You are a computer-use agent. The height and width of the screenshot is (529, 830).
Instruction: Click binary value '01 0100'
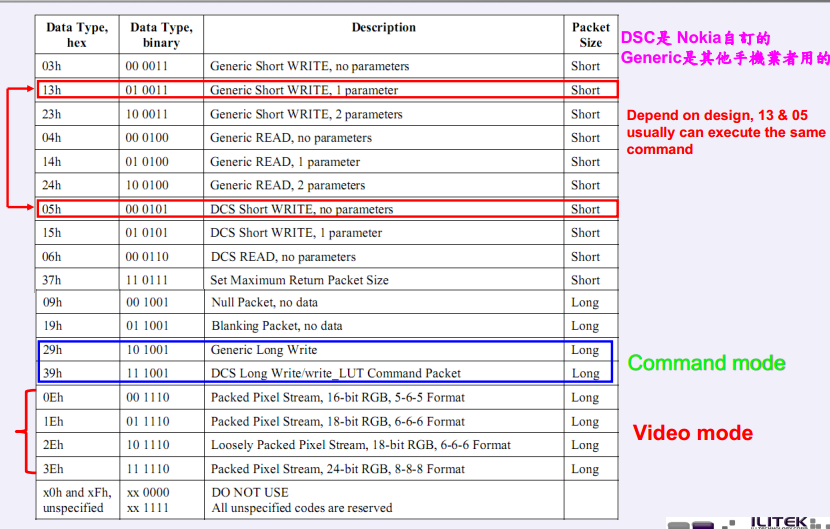147,162
